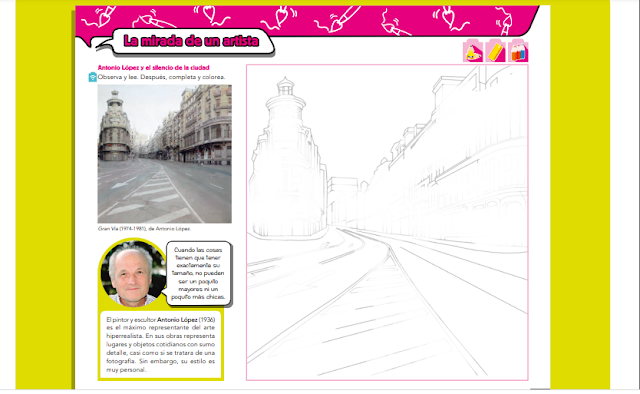640x394 pixels.
Task: Click the colored pencils material icon
Action: [x=518, y=51]
